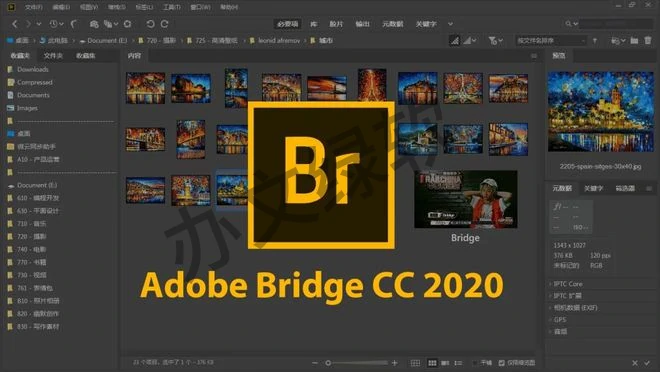The height and width of the screenshot is (372, 660).
Task: Open the 工具(T) menu
Action: [x=172, y=7]
